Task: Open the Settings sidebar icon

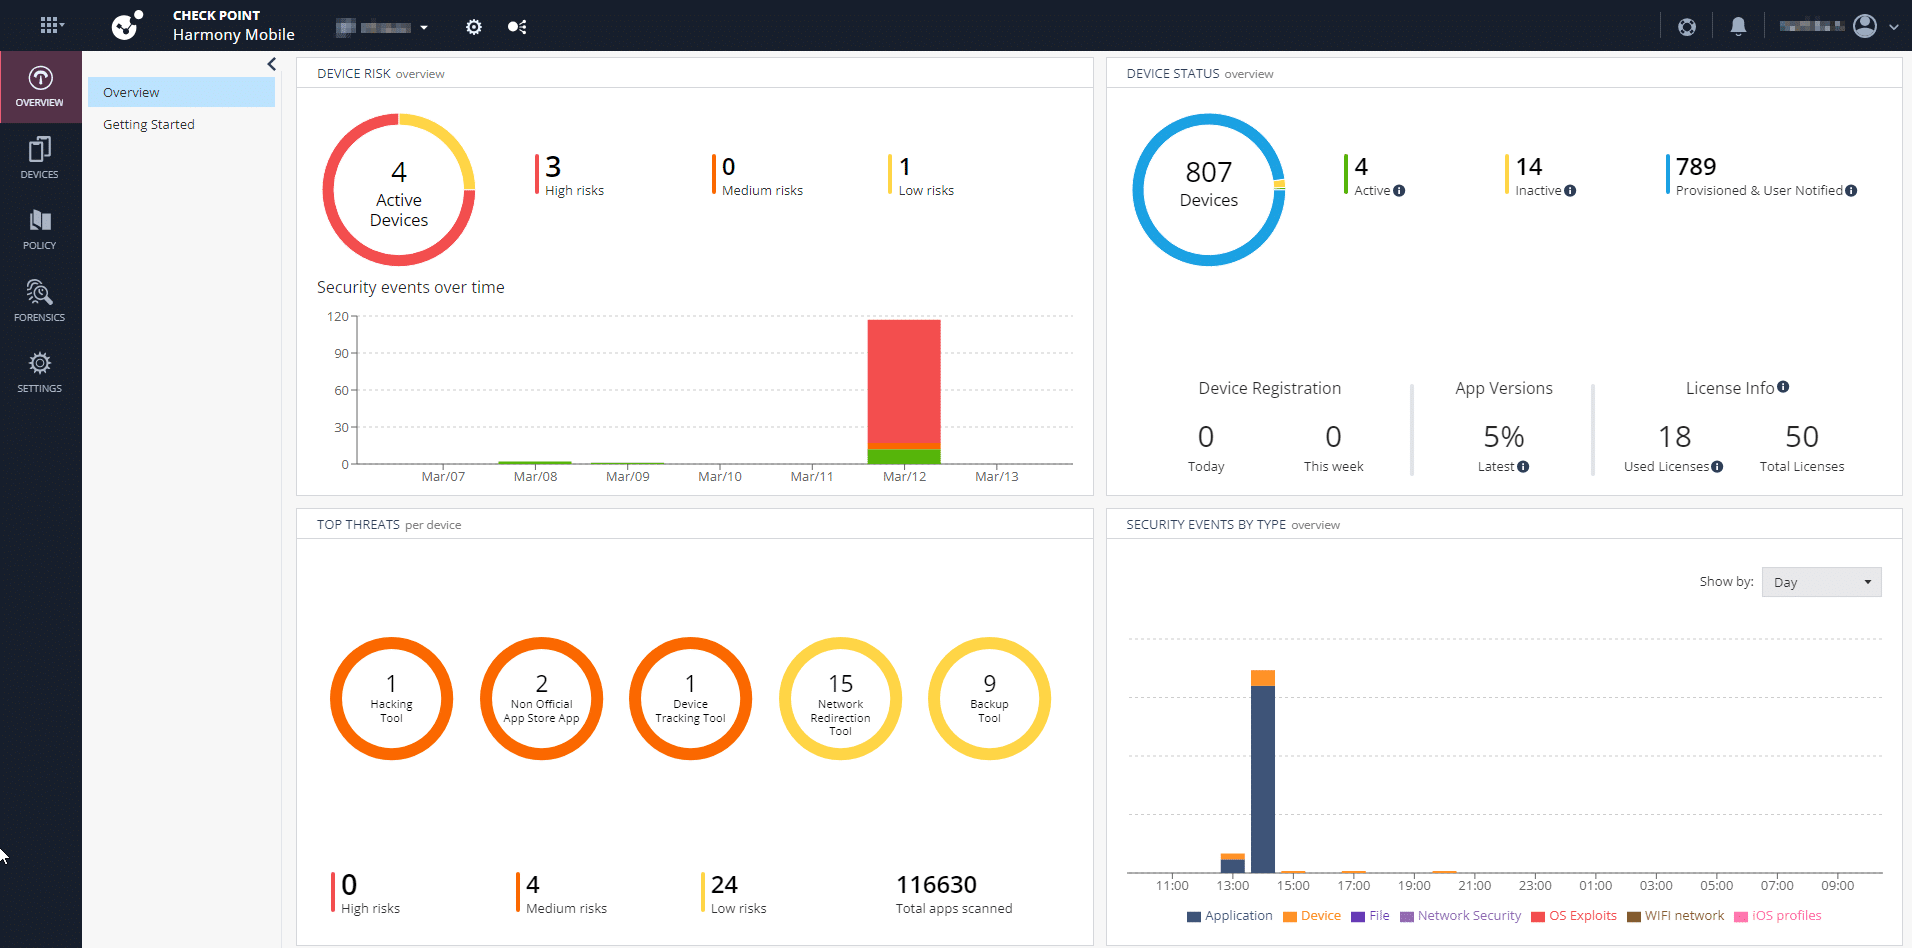Action: [x=40, y=372]
